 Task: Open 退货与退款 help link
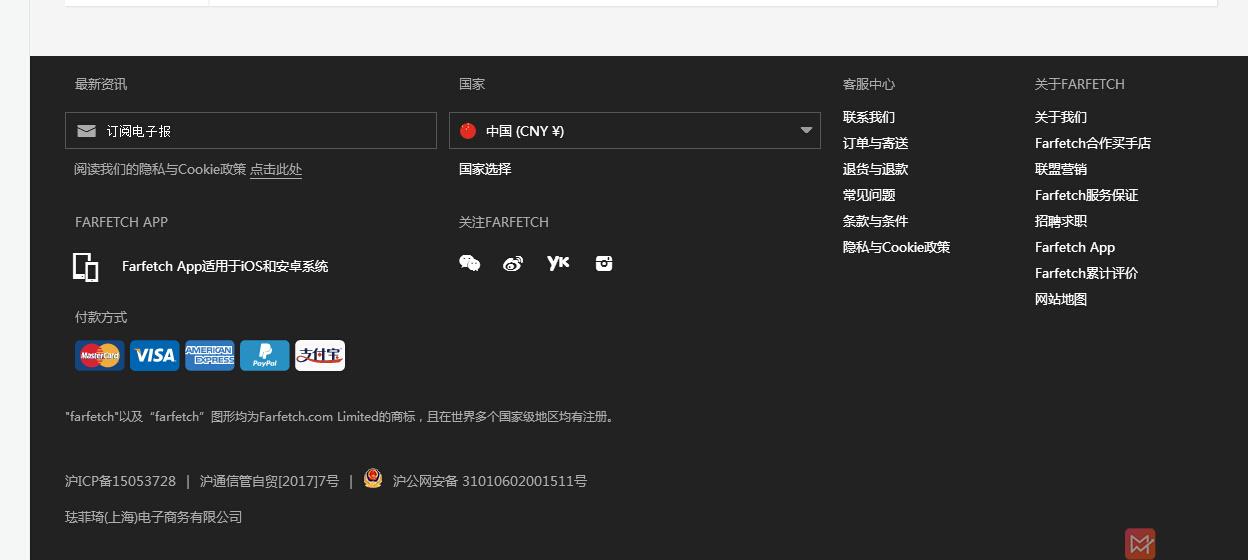click(x=876, y=169)
